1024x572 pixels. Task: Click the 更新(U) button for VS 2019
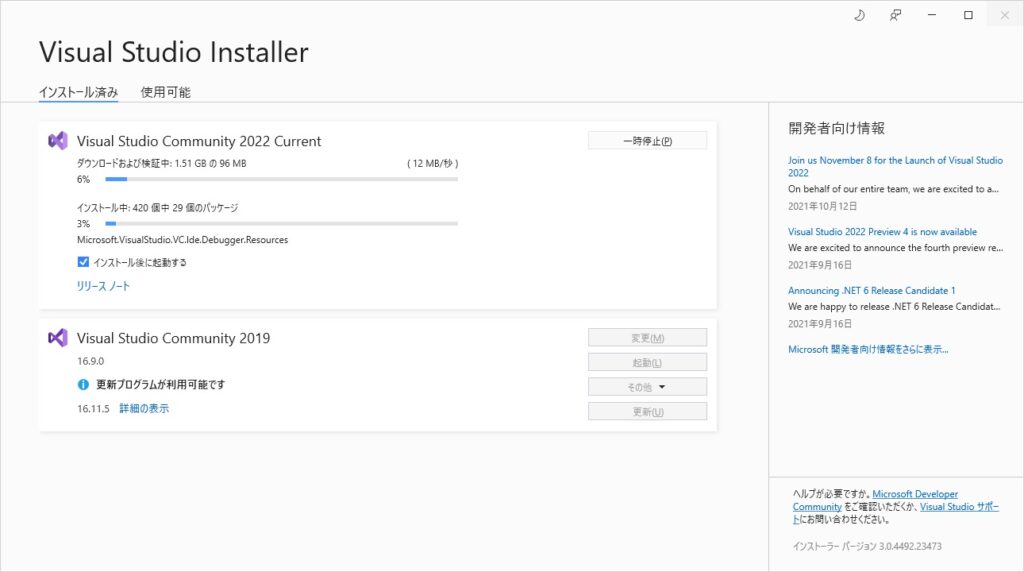coord(647,412)
